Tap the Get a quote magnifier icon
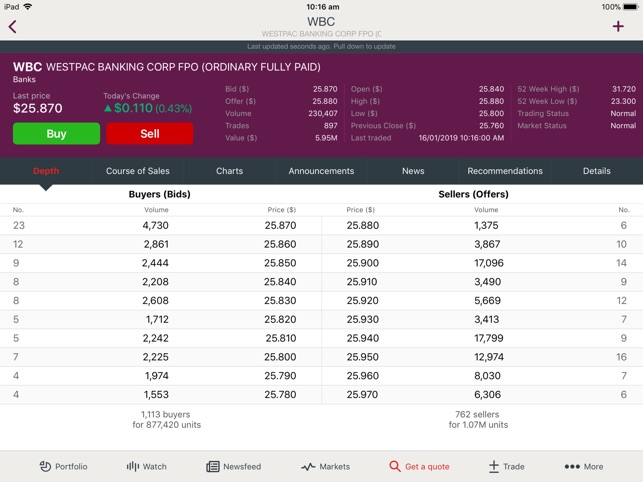This screenshot has height=482, width=643. pyautogui.click(x=394, y=466)
